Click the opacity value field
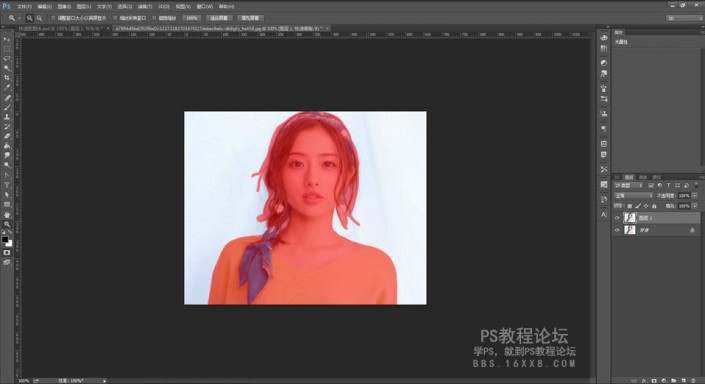Image resolution: width=705 pixels, height=384 pixels. pos(684,196)
